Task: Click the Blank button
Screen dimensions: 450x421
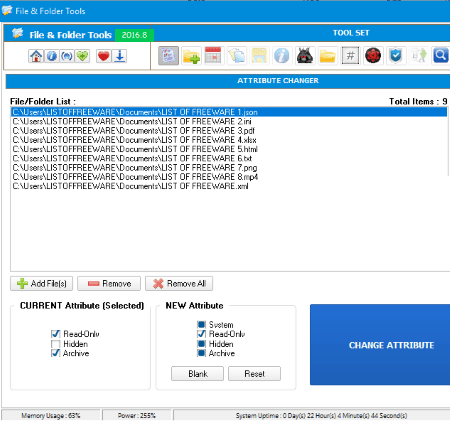Action: pos(197,374)
